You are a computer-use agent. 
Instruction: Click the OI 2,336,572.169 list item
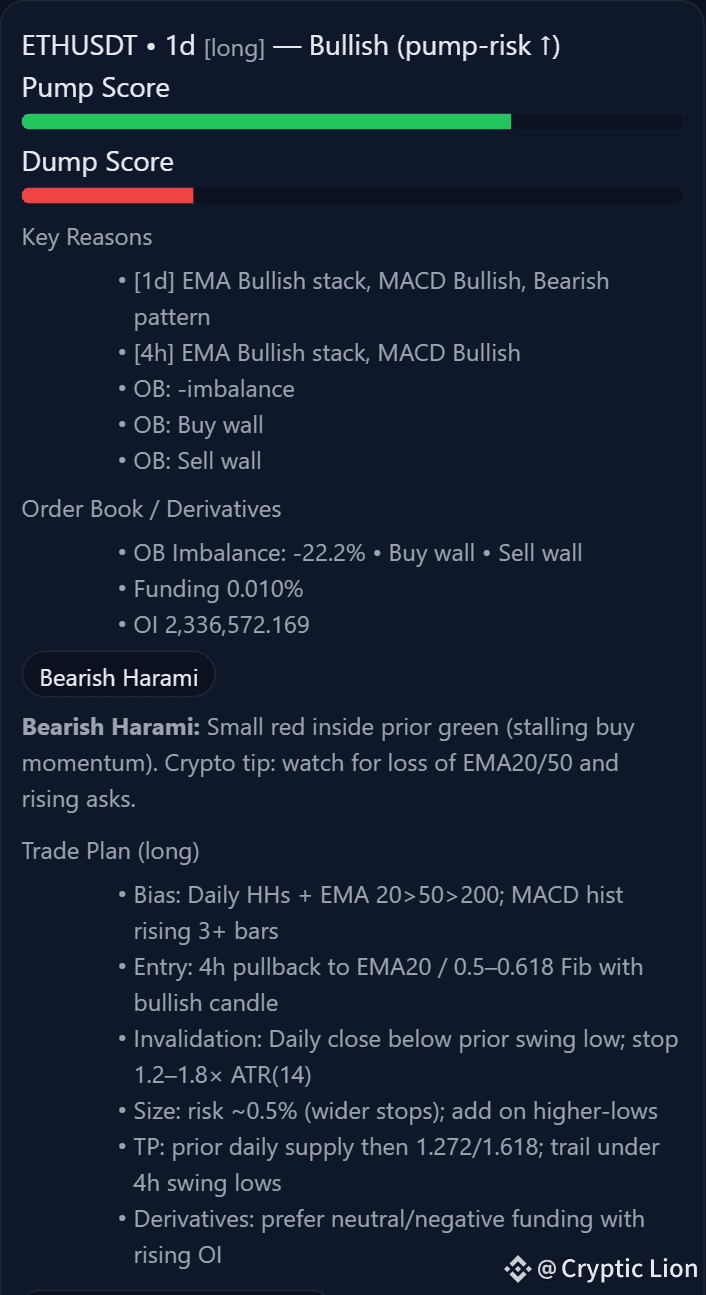click(221, 625)
